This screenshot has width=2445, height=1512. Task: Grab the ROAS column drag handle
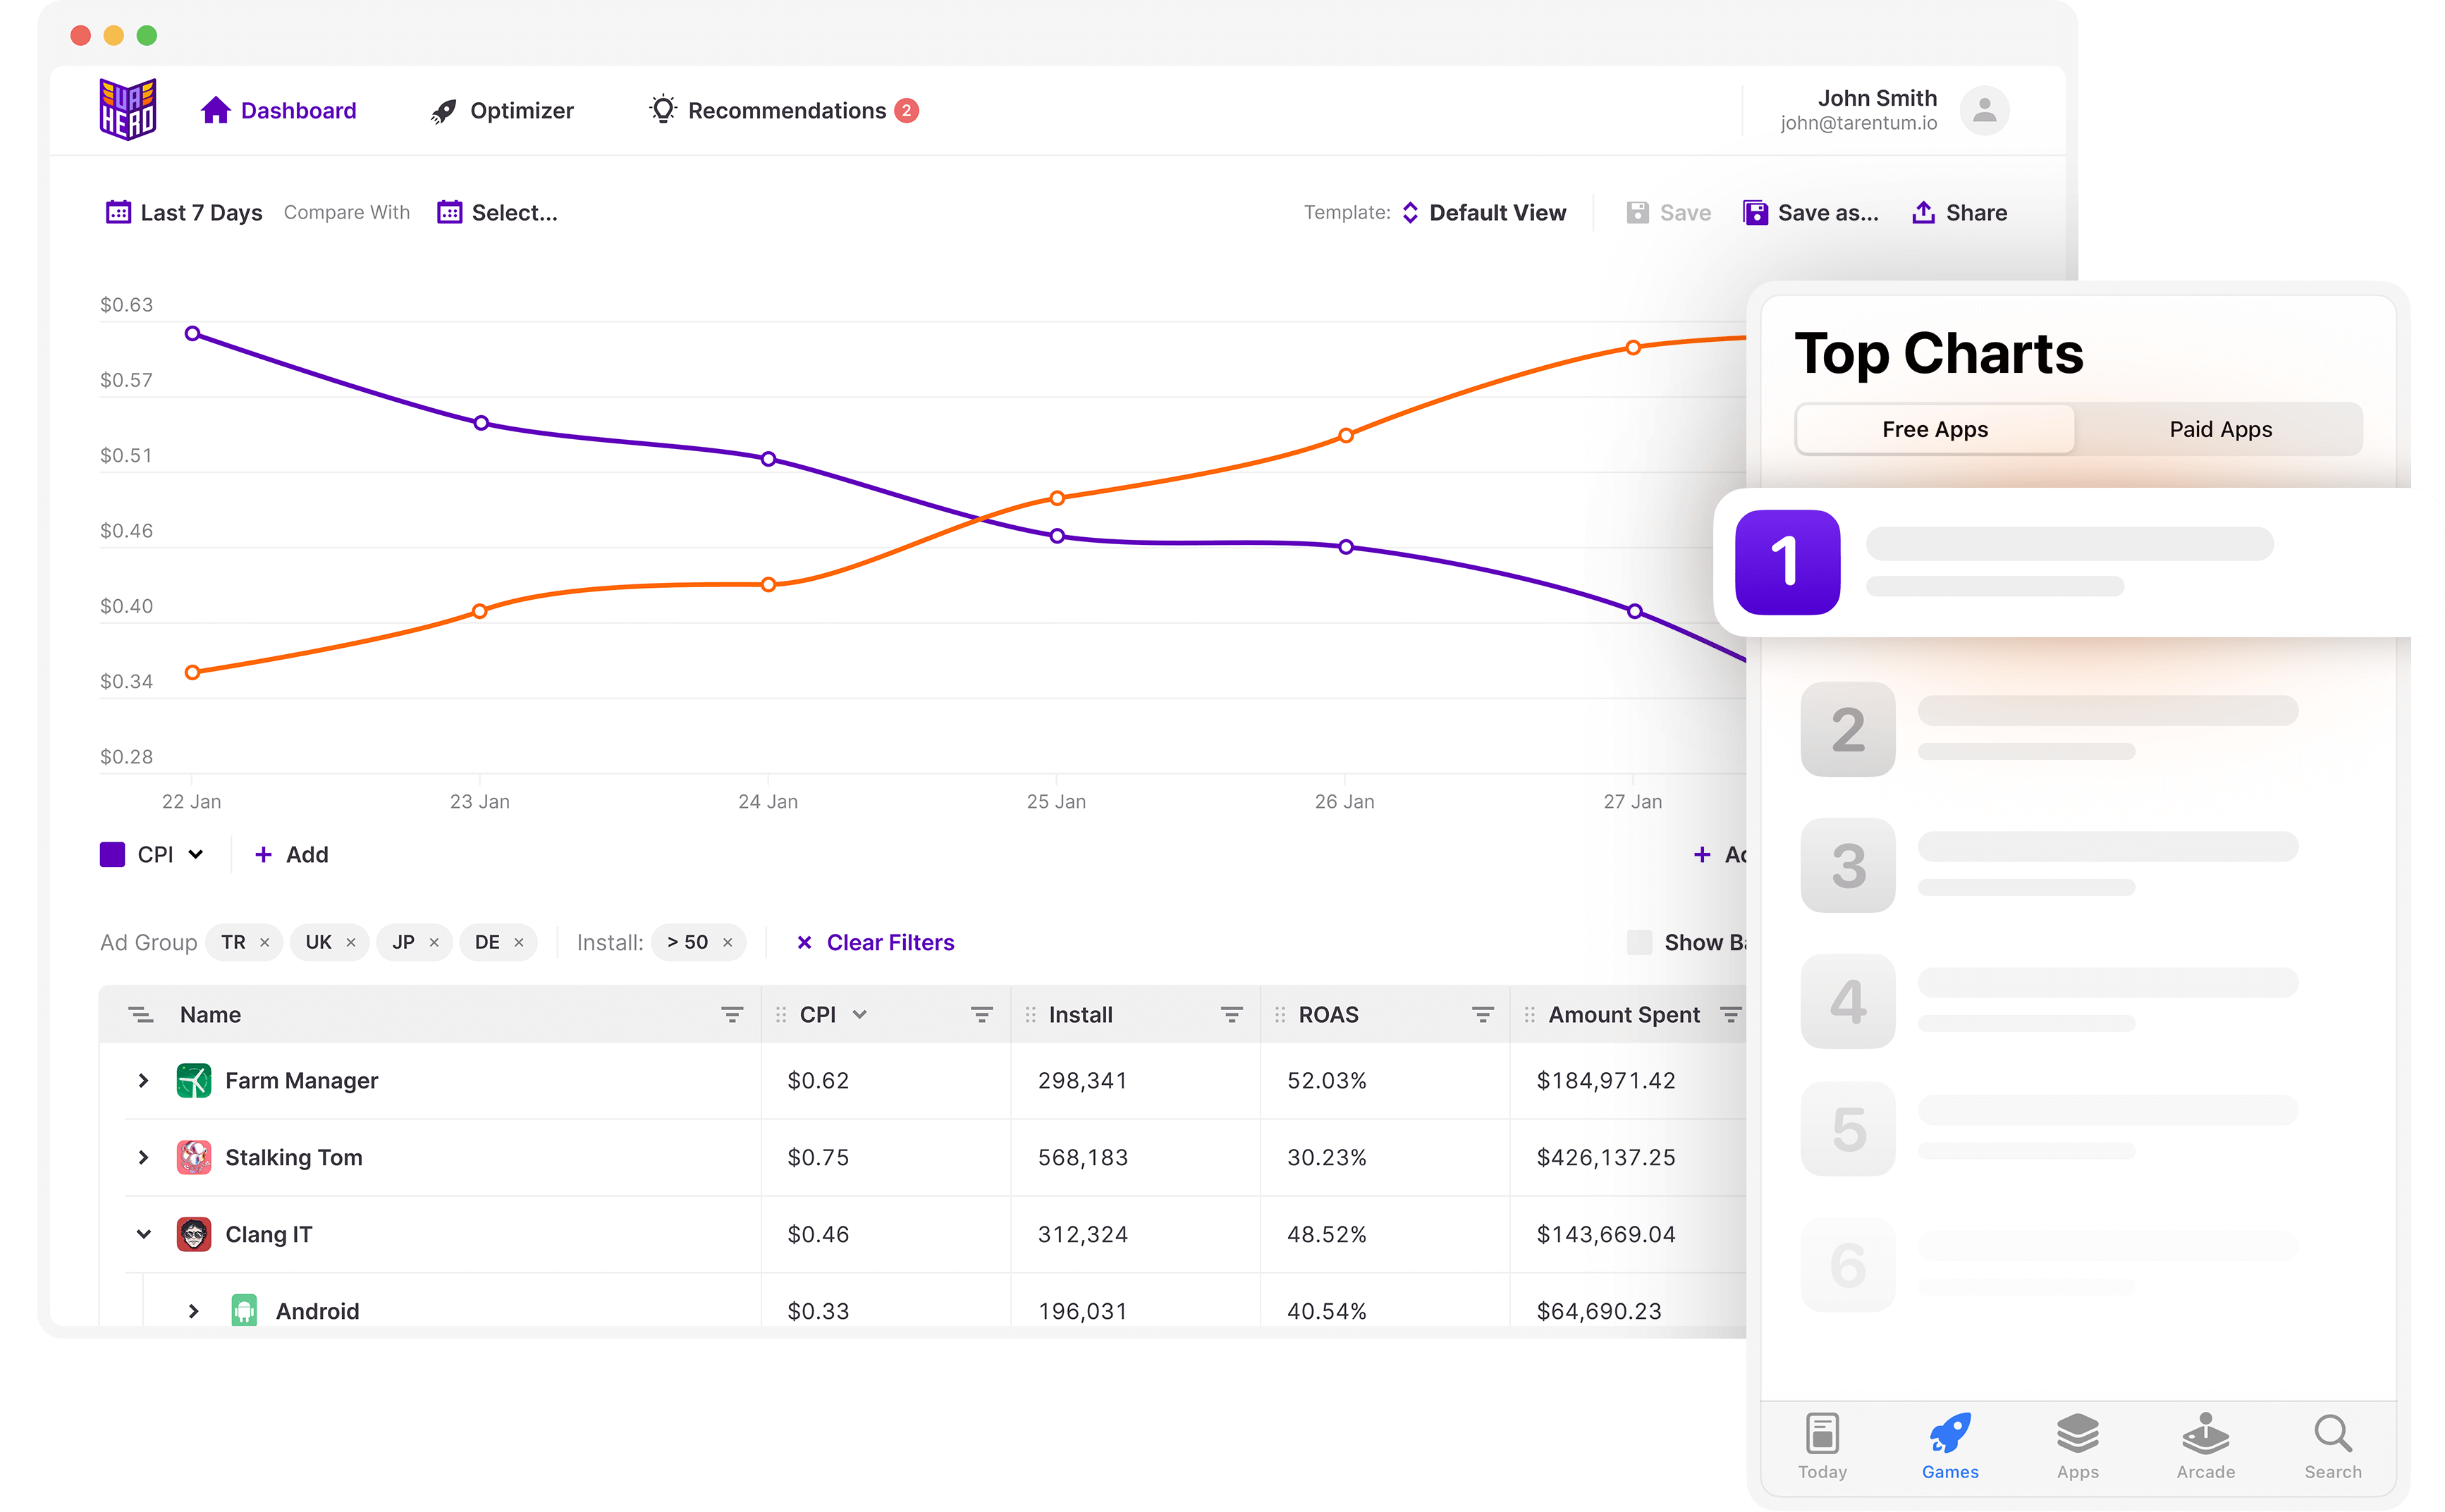(x=1280, y=1014)
